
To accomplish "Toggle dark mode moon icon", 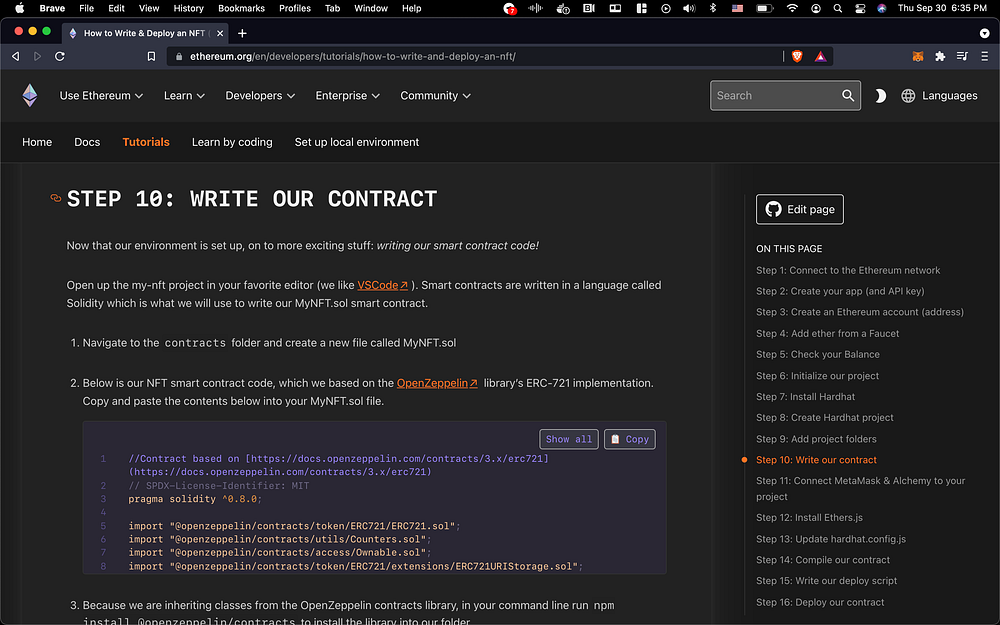I will point(880,96).
